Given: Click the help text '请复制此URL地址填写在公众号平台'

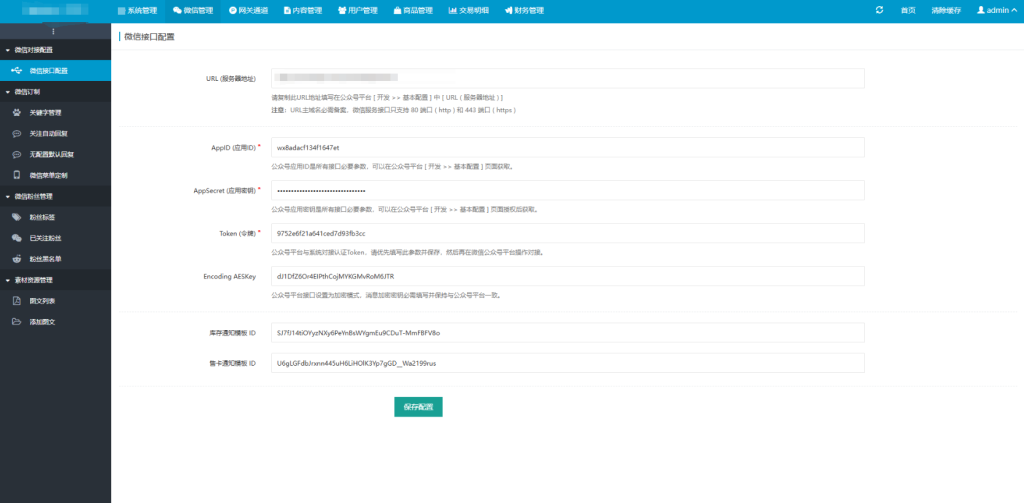Looking at the screenshot, I should tap(323, 97).
